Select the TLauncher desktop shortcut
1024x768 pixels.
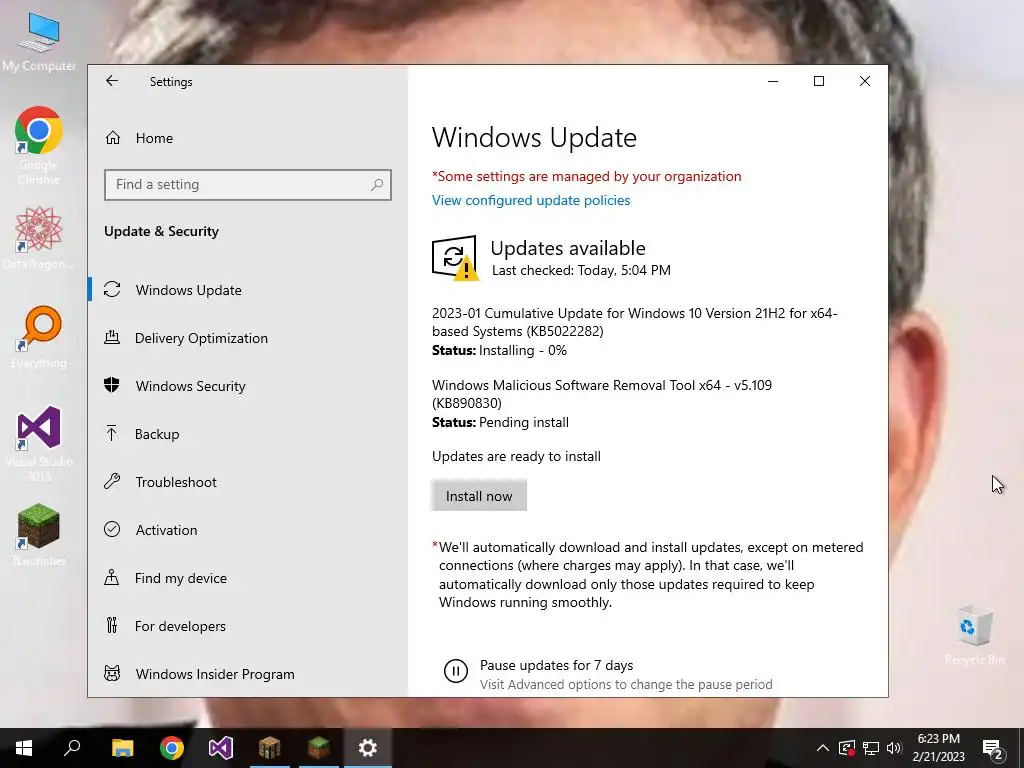39,535
